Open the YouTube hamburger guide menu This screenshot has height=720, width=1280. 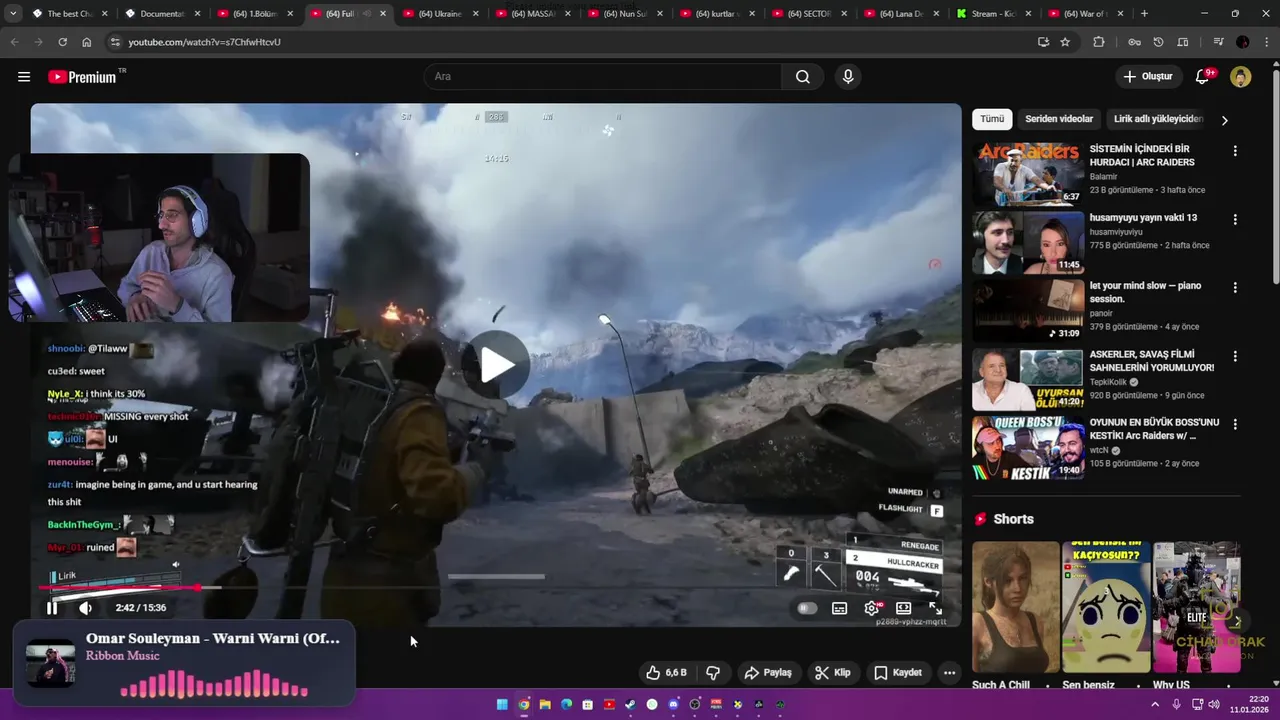click(24, 77)
